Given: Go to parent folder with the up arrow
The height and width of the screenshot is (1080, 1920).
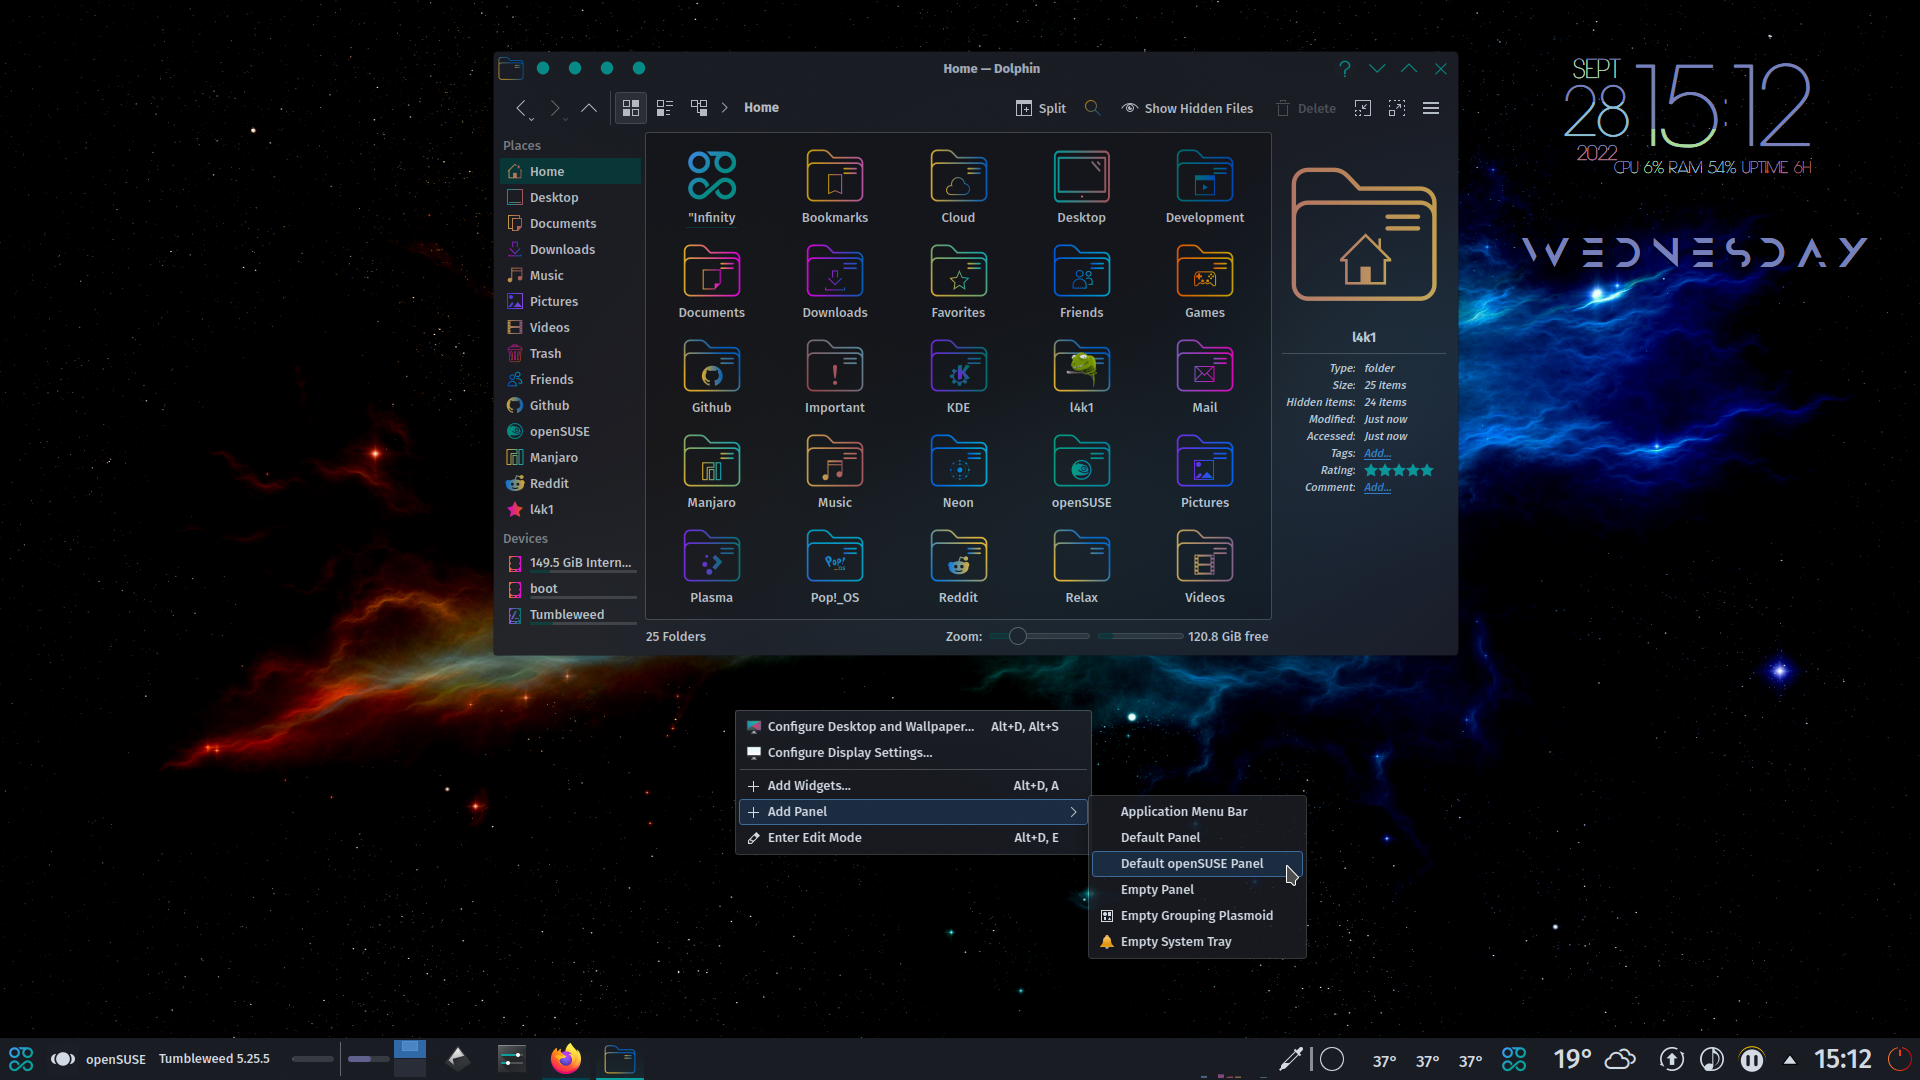Looking at the screenshot, I should point(588,108).
